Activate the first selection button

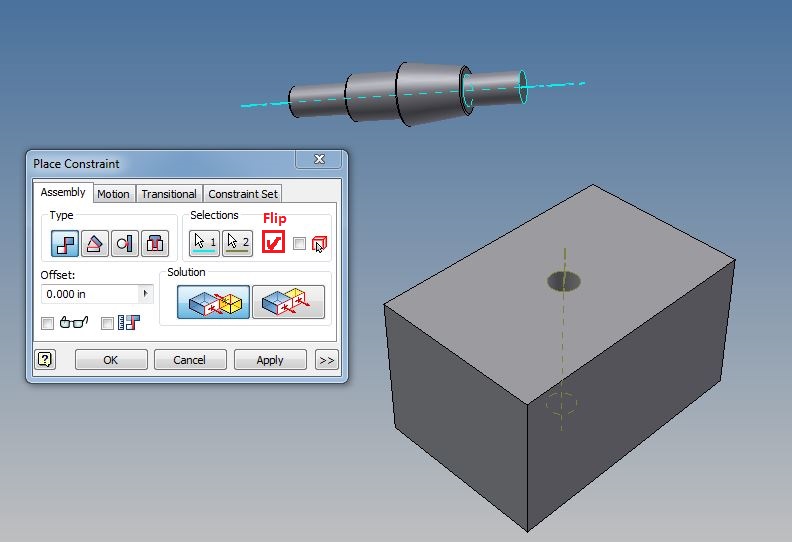click(x=205, y=243)
